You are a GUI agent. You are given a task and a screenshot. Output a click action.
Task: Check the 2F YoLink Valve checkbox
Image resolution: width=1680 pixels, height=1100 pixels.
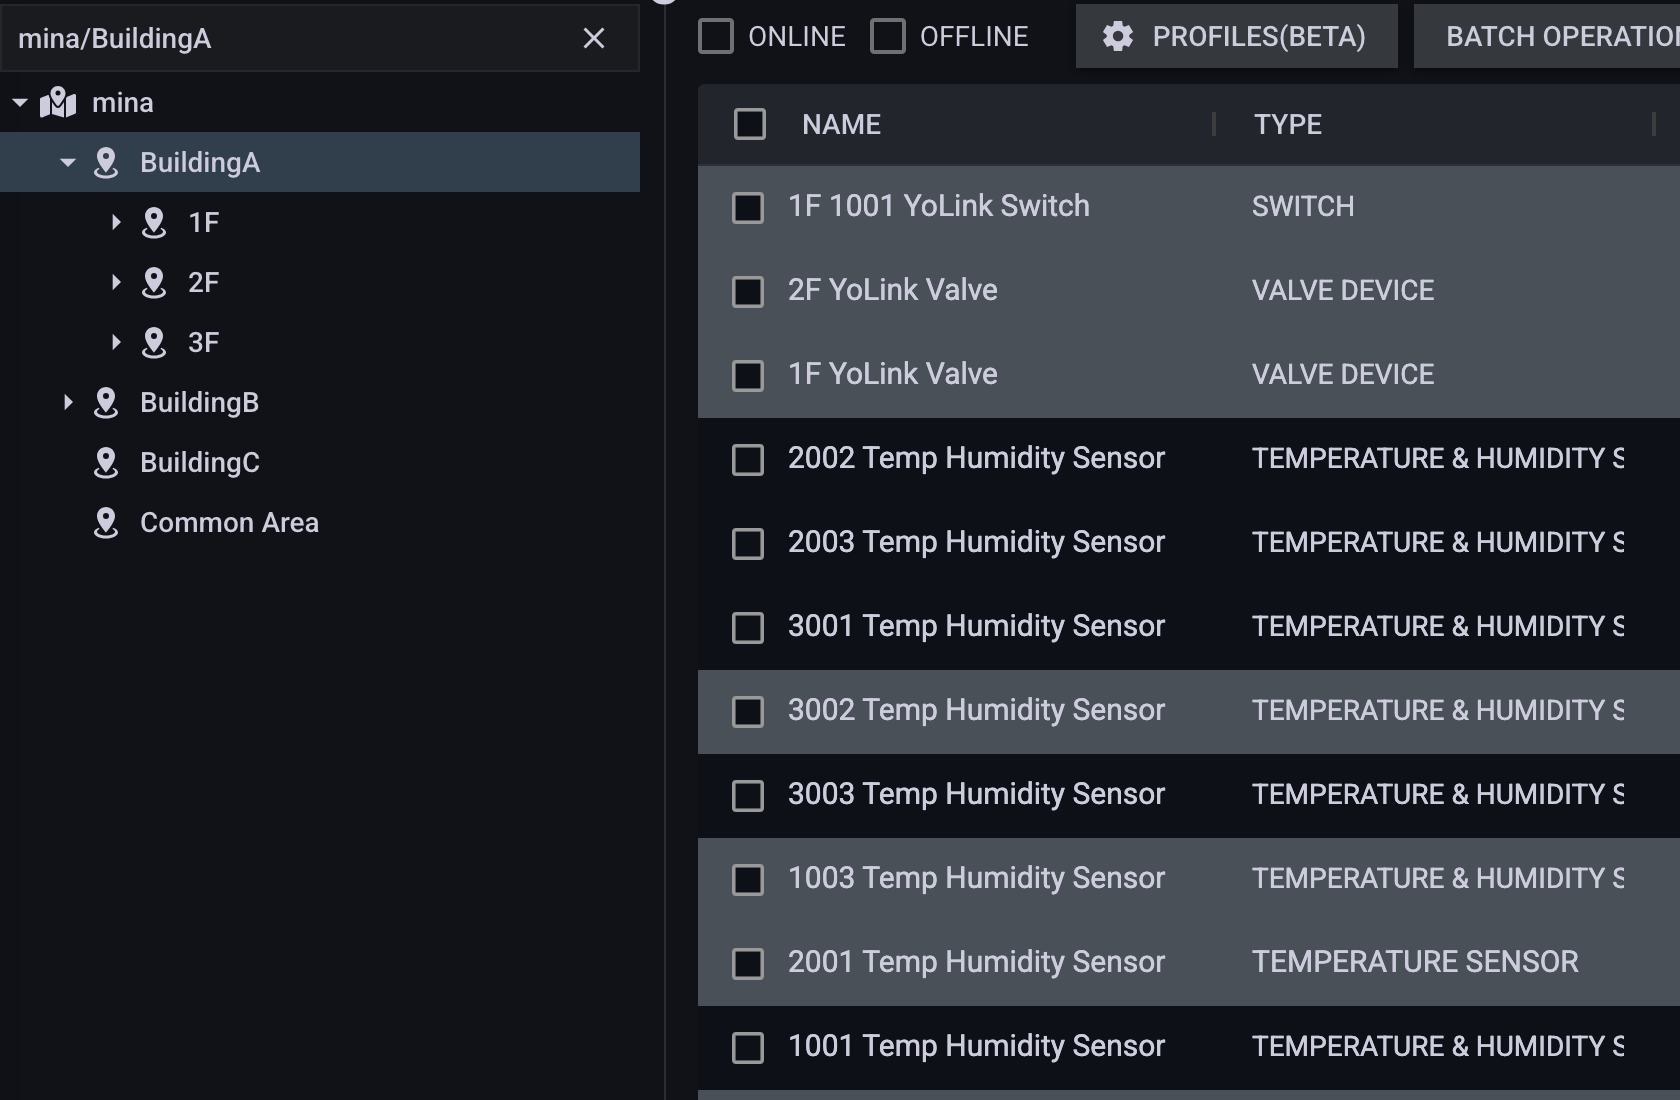tap(748, 291)
